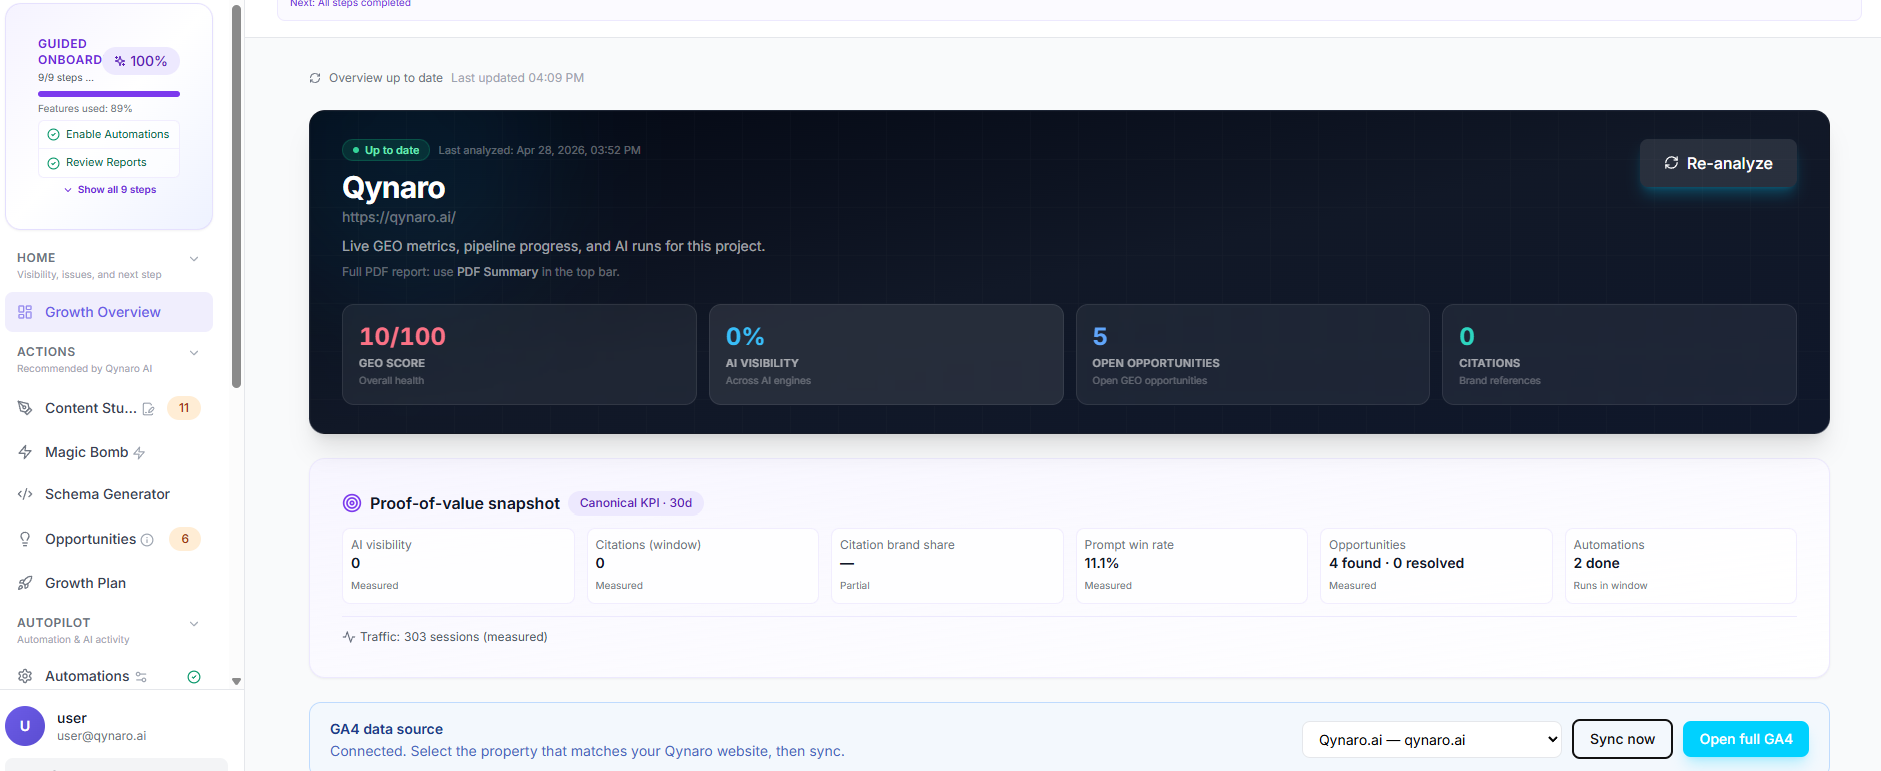1881x771 pixels.
Task: Click the target icon beside Proof-of-value snapshot
Action: tap(352, 503)
